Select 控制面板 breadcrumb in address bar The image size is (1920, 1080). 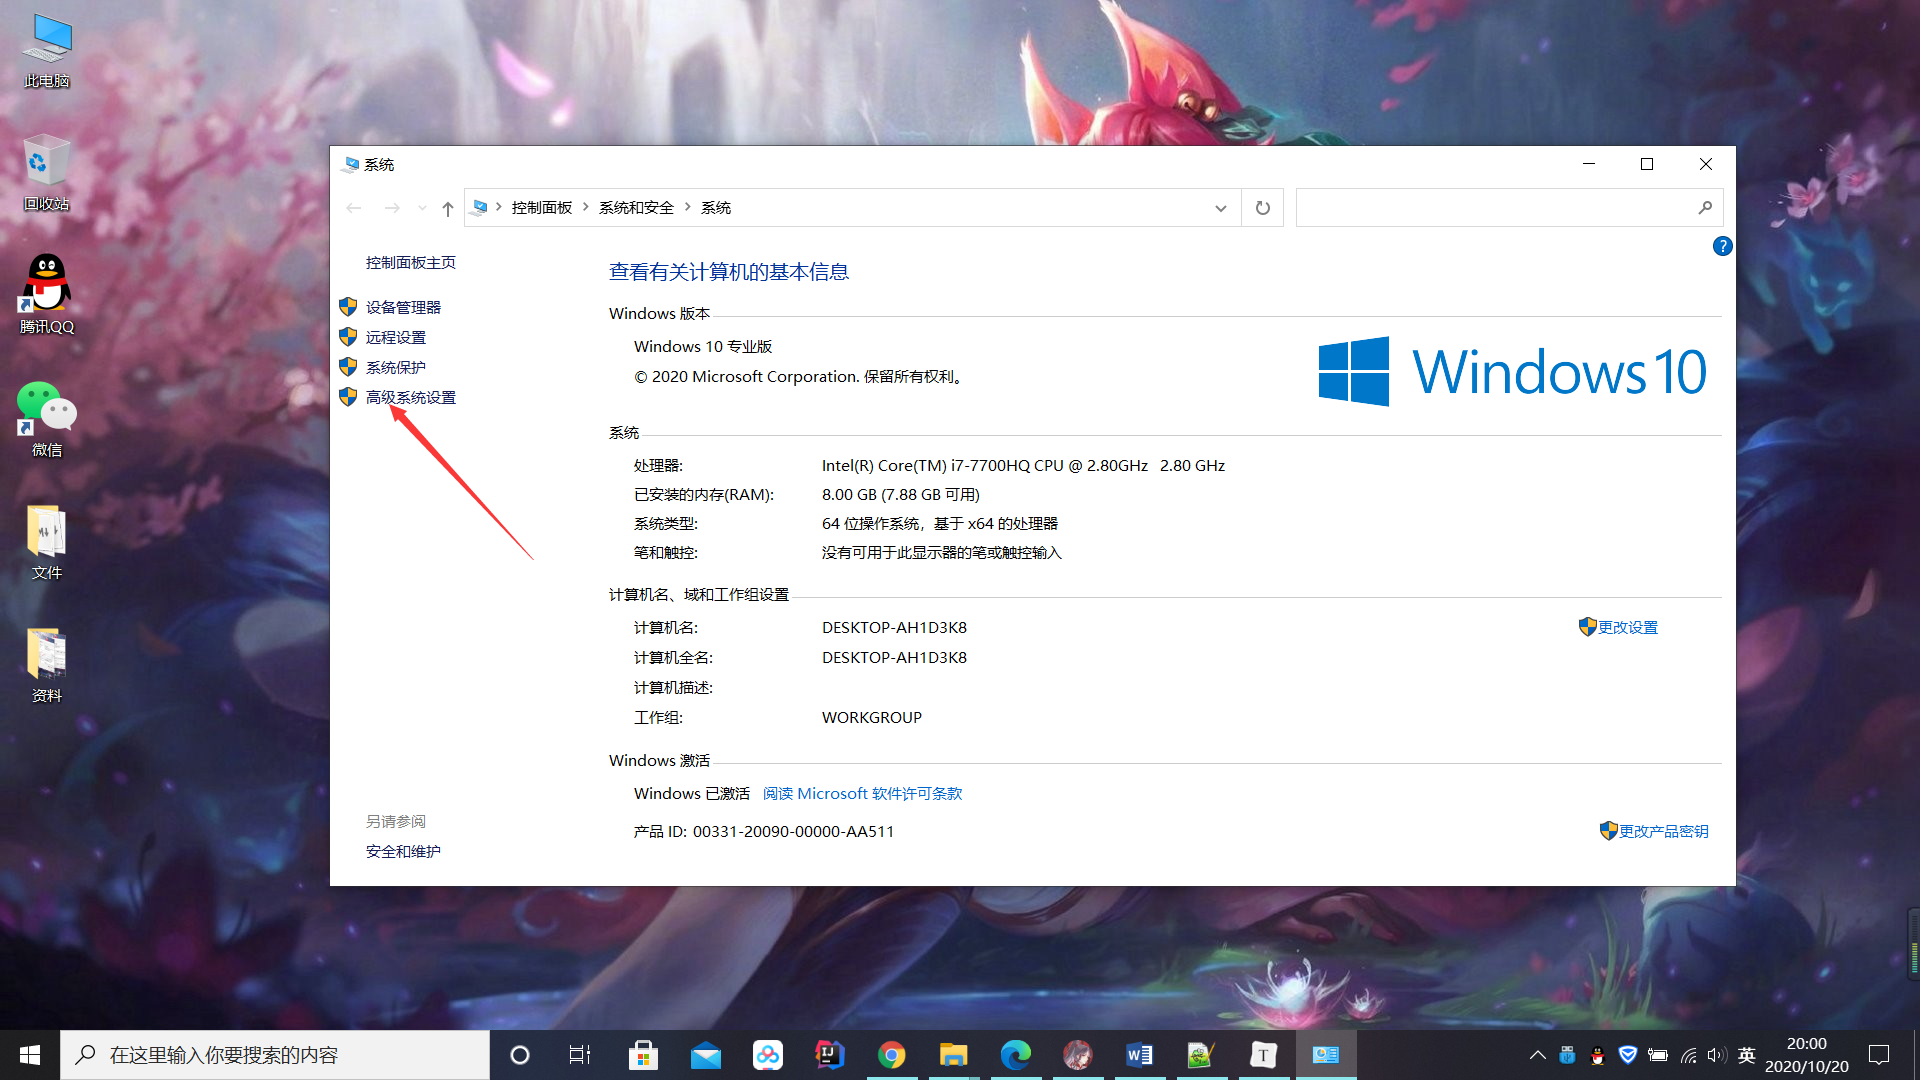coord(542,208)
